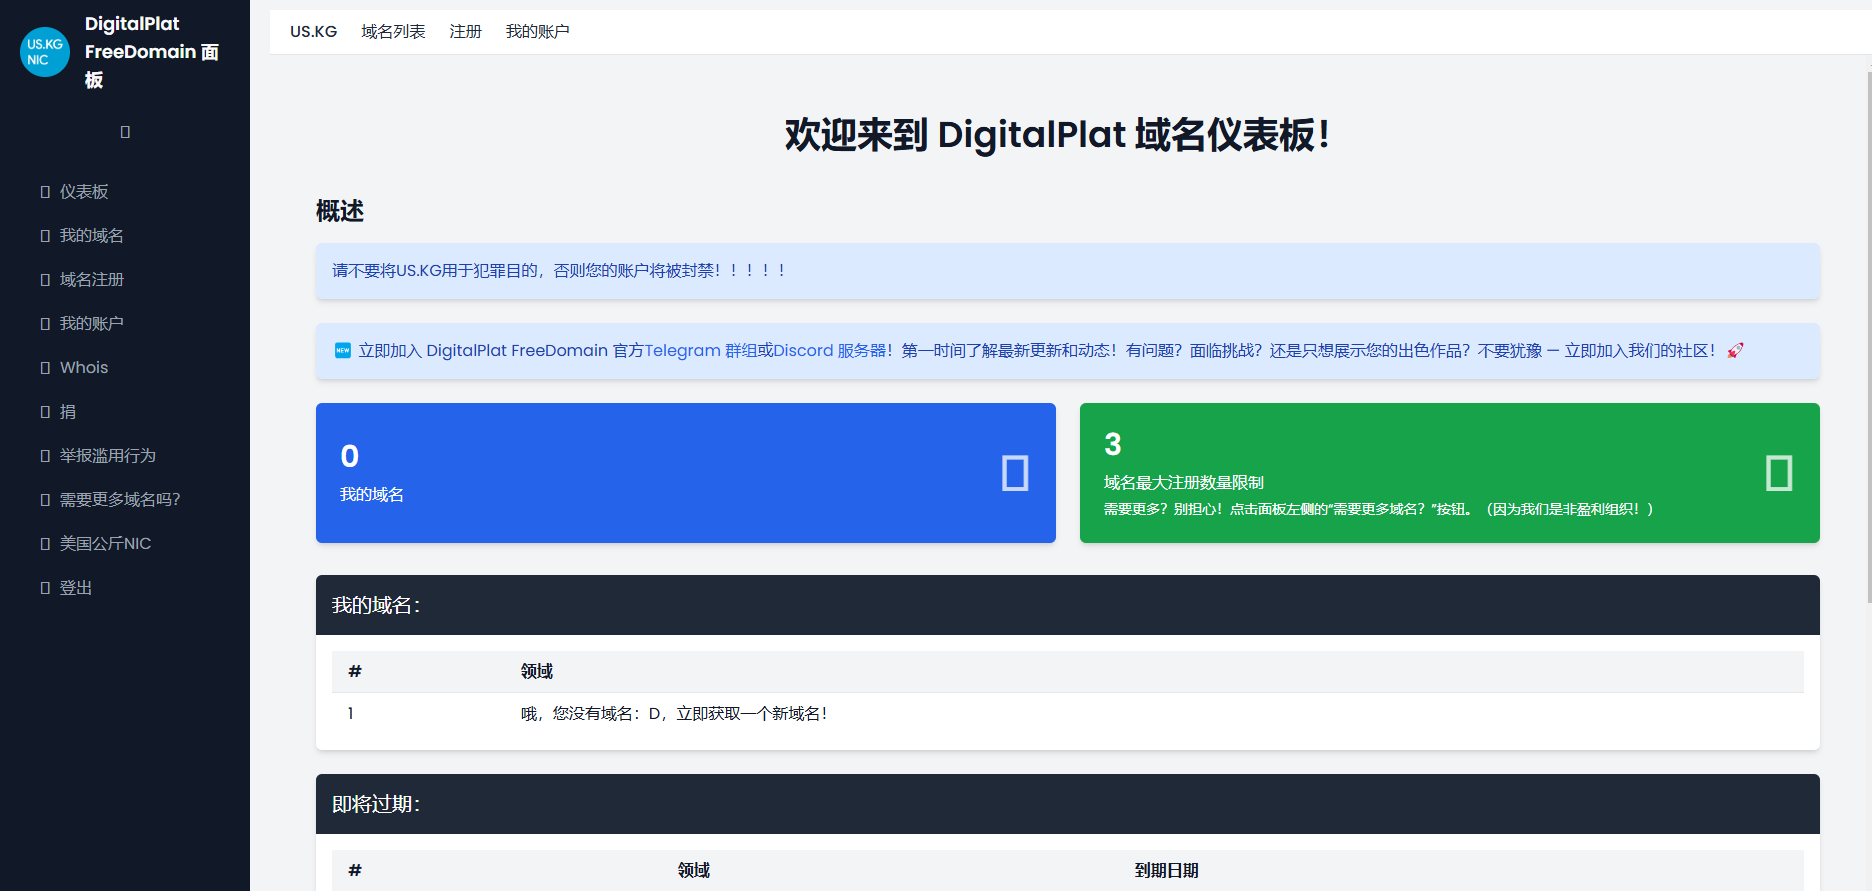
Task: Select 捐 in the sidebar
Action: 68,412
